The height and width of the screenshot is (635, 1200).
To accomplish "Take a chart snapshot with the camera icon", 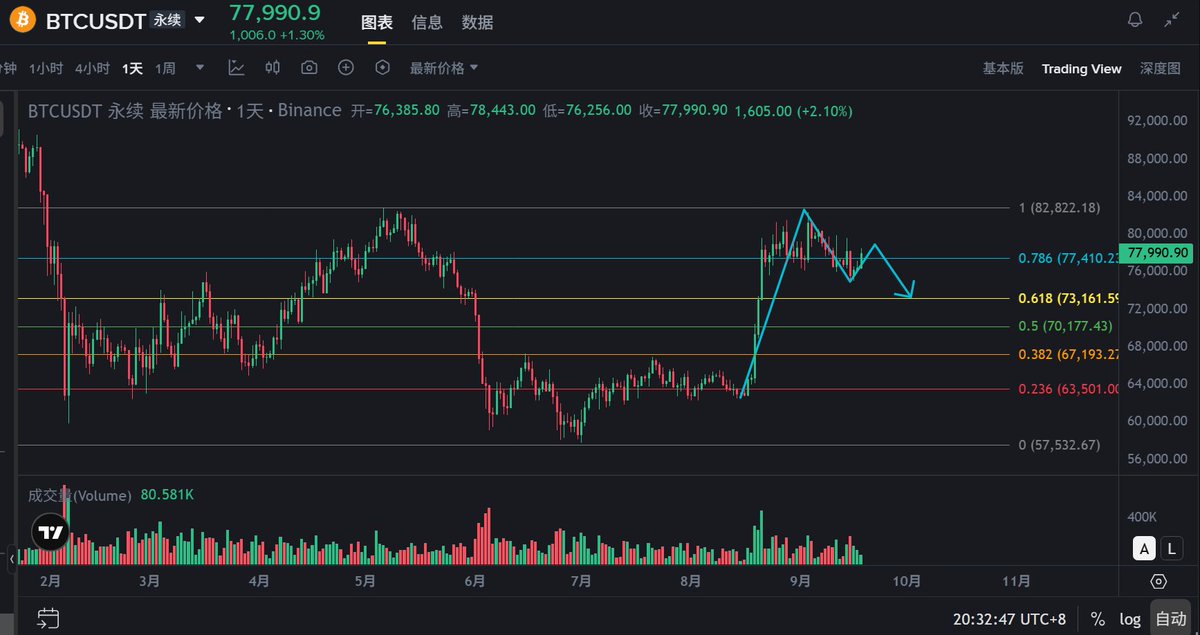I will click(310, 68).
